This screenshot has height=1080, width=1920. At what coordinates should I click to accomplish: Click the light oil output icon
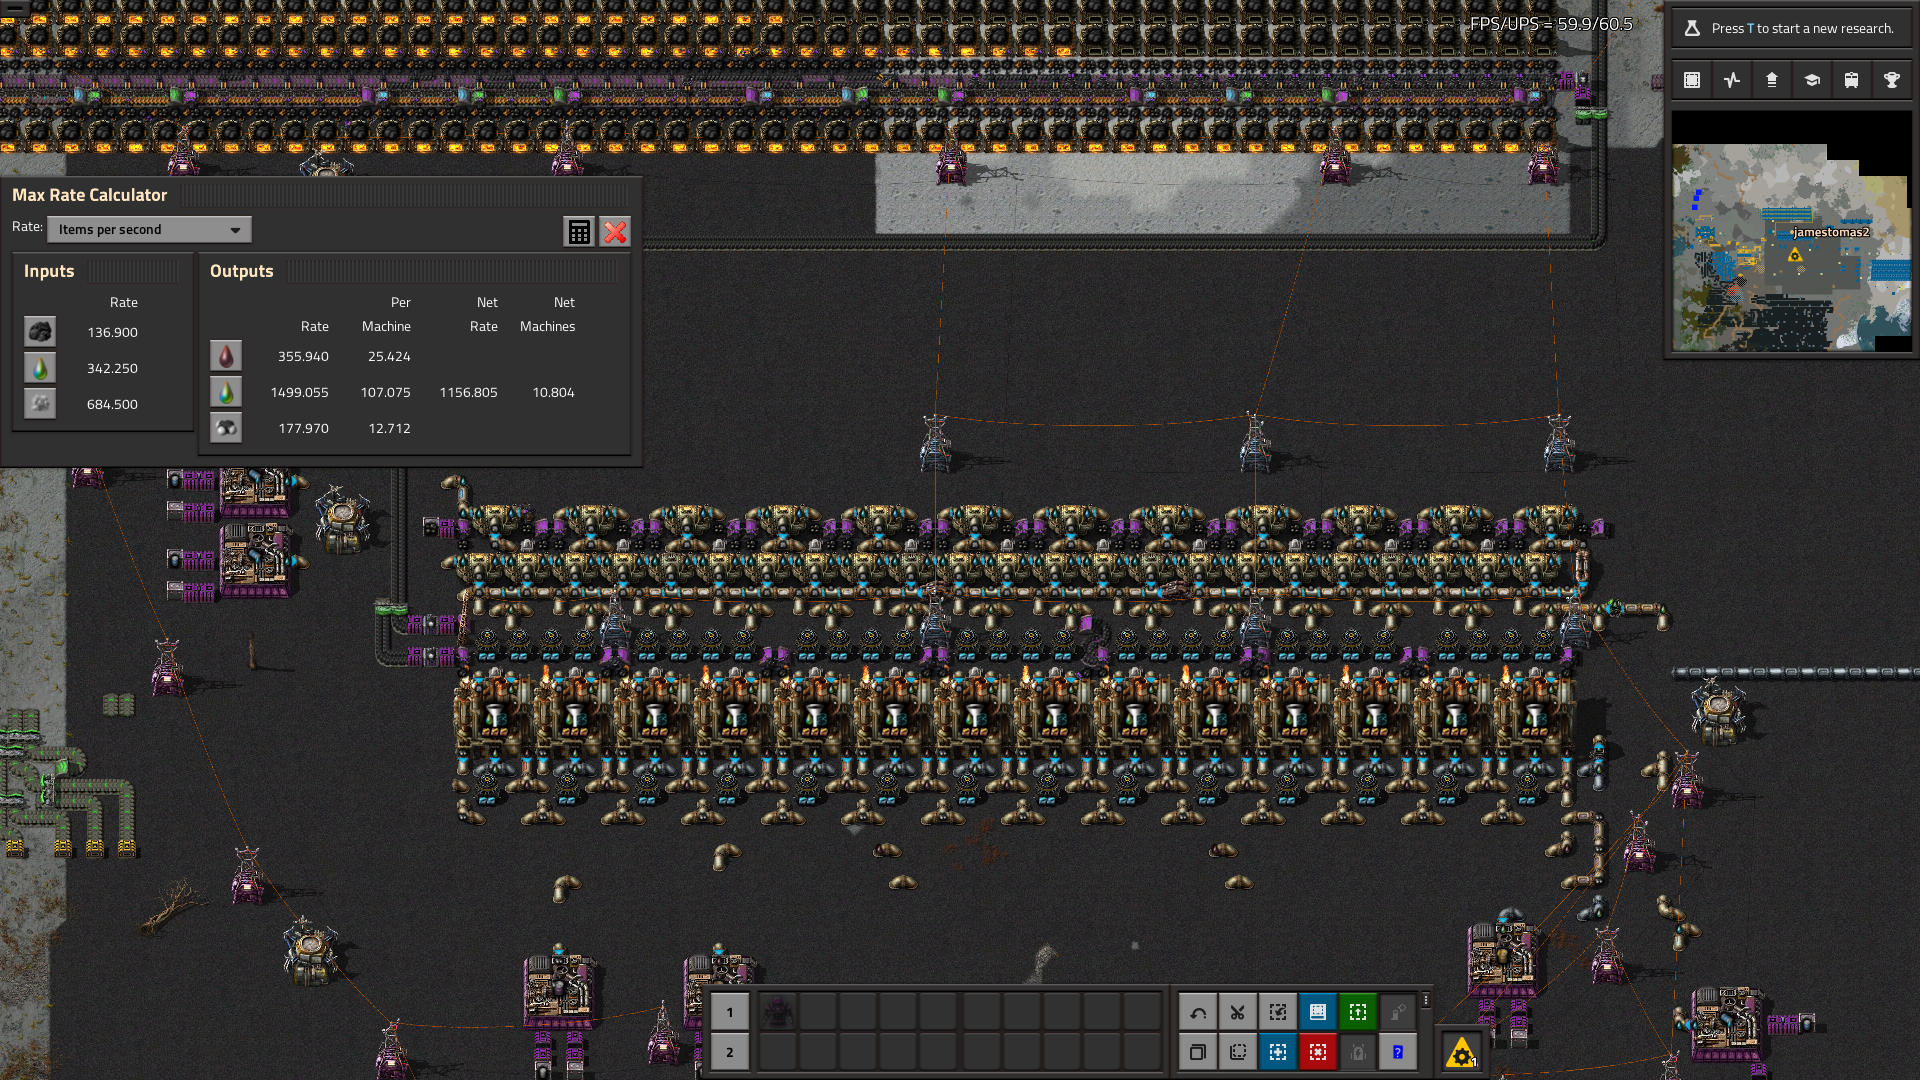point(226,392)
